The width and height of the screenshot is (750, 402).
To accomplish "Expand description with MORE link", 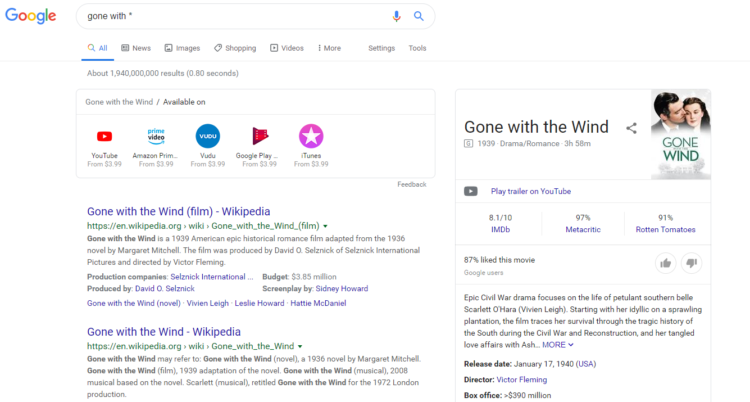I will pos(558,344).
